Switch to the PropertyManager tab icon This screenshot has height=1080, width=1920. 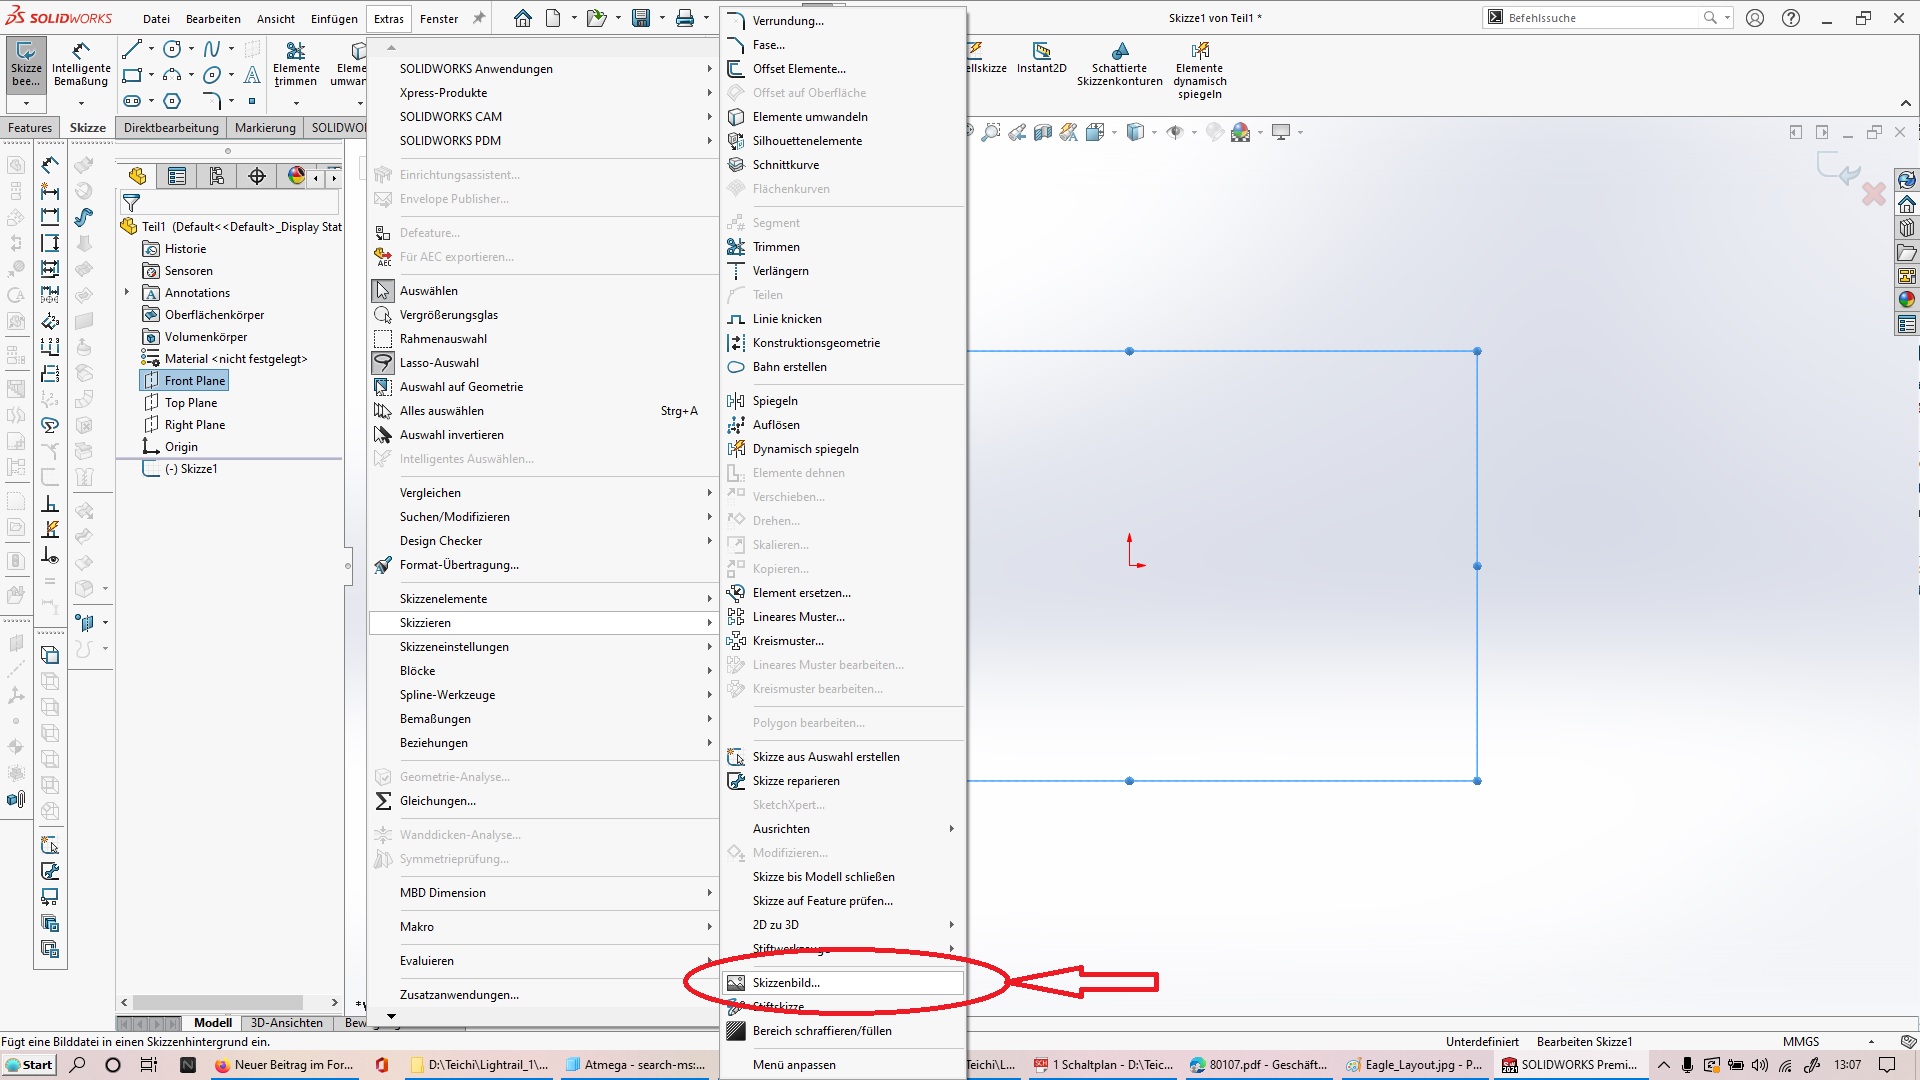point(177,177)
